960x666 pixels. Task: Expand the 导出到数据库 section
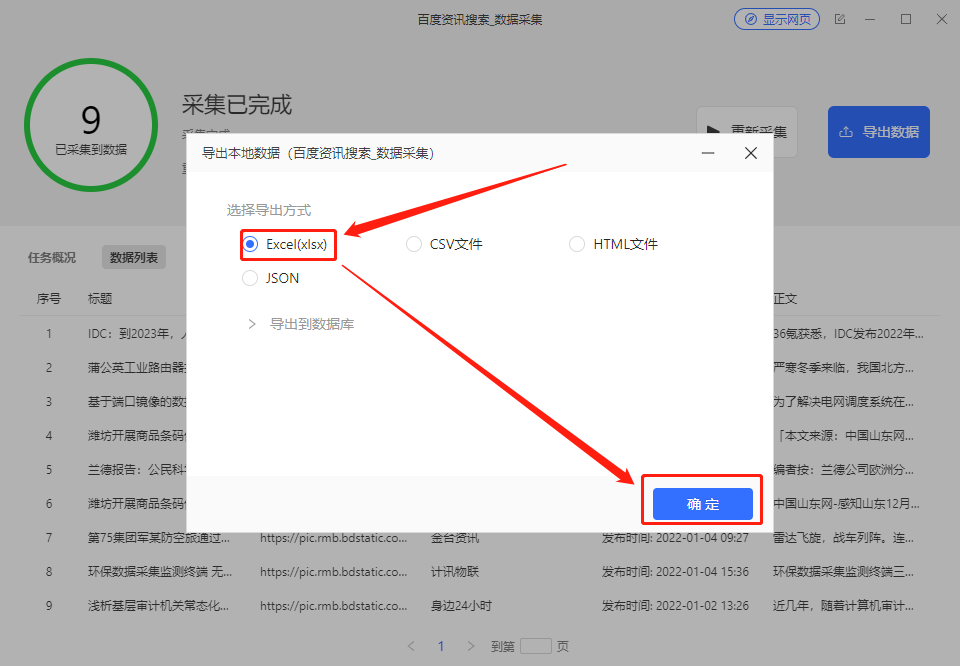tap(301, 324)
